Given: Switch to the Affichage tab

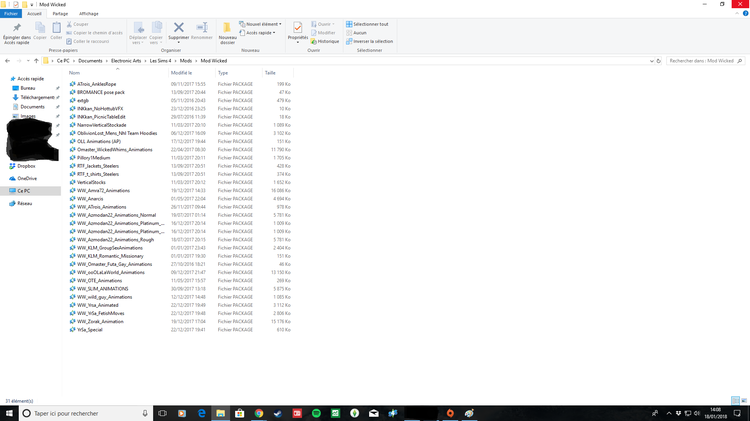Looking at the screenshot, I should click(x=88, y=13).
